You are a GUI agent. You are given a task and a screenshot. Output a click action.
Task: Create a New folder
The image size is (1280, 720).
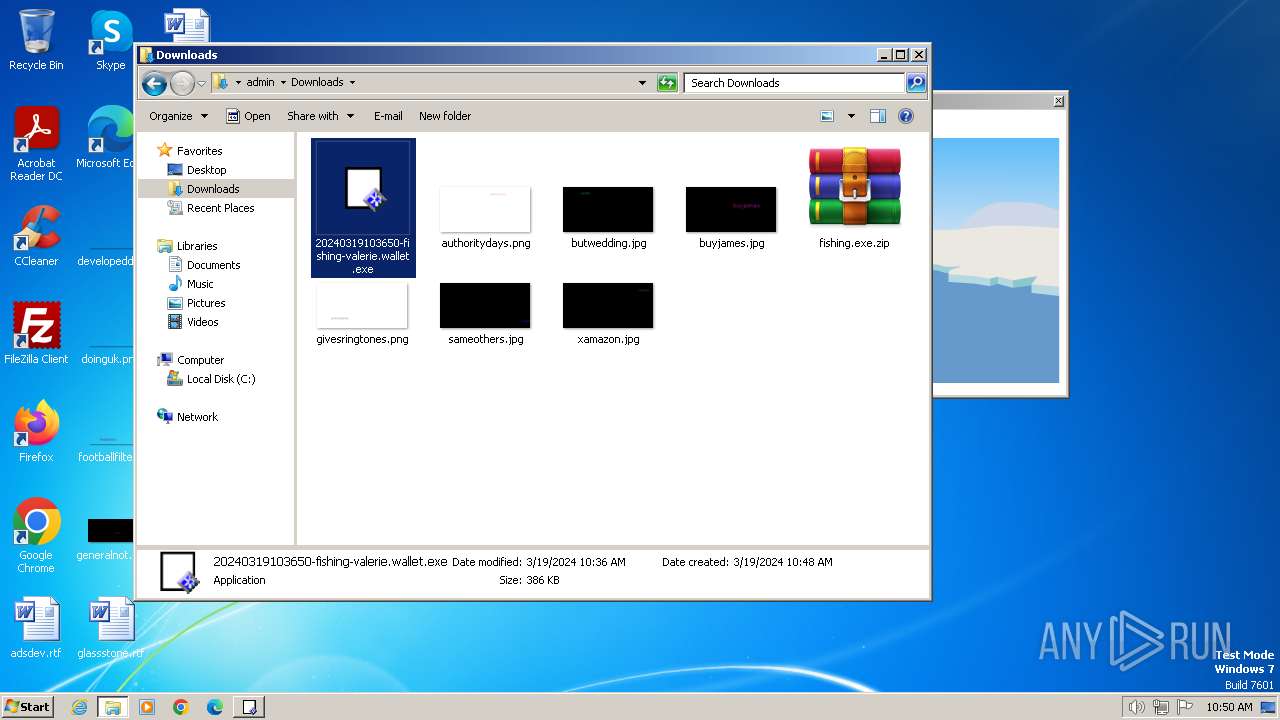[x=445, y=116]
